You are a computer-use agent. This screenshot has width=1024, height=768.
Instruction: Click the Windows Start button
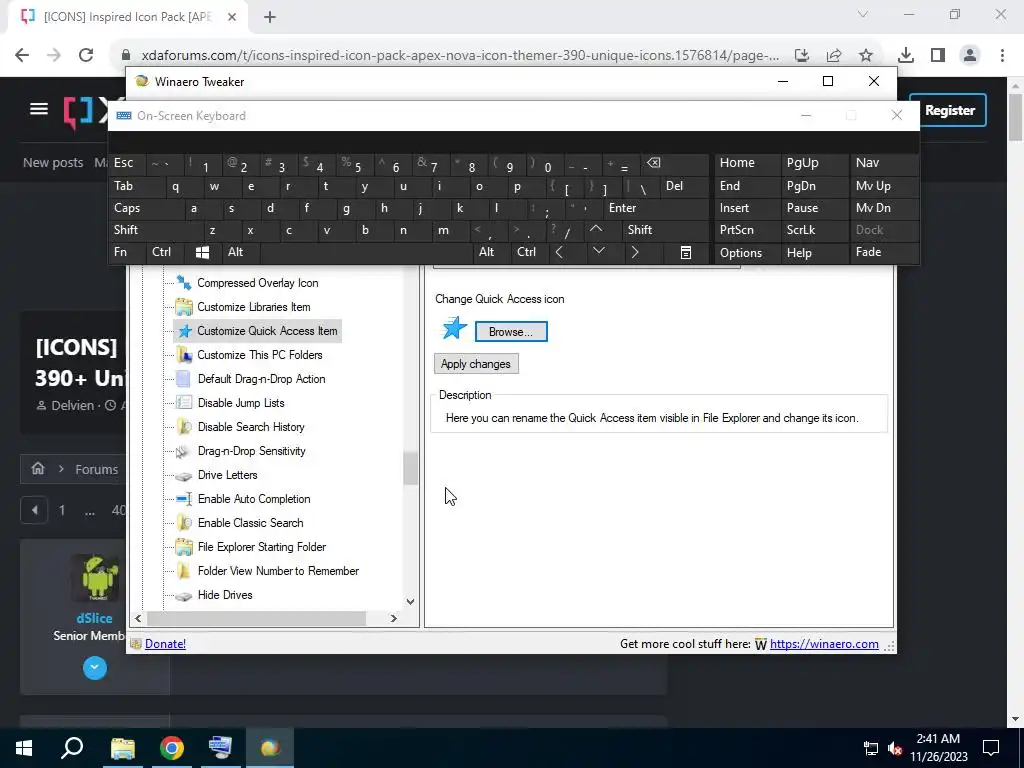pyautogui.click(x=24, y=748)
